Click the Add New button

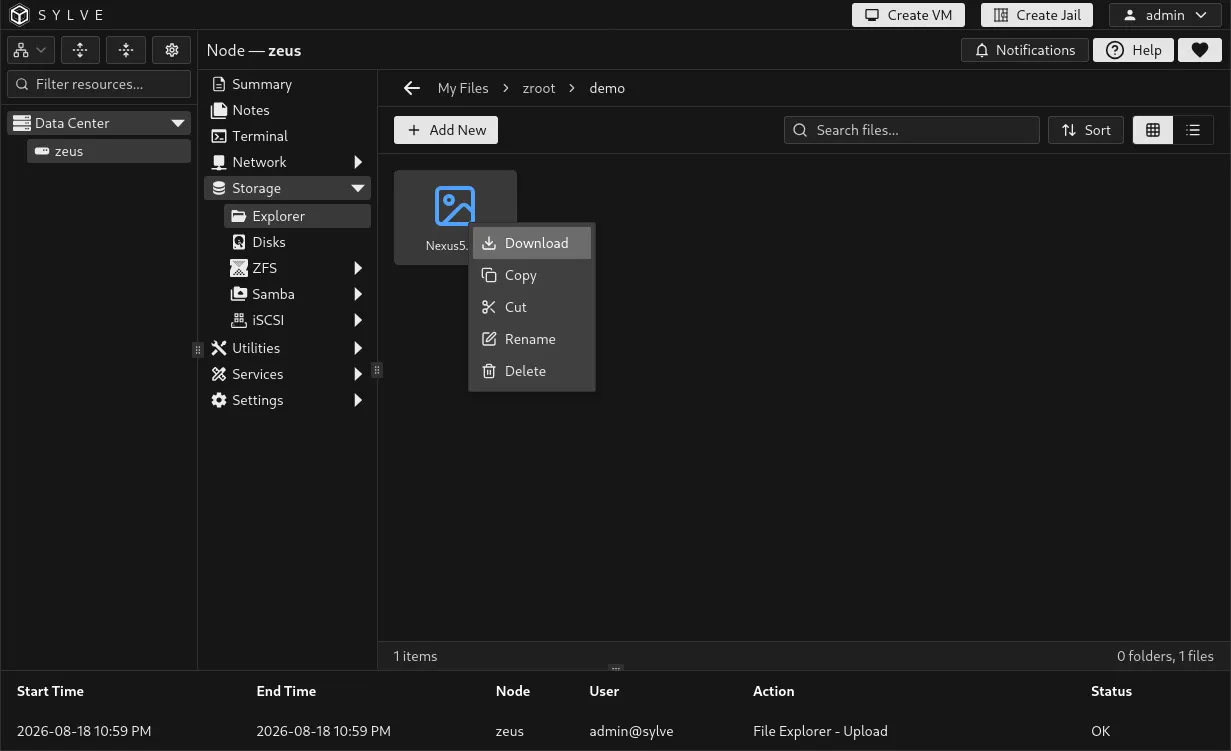(x=446, y=130)
